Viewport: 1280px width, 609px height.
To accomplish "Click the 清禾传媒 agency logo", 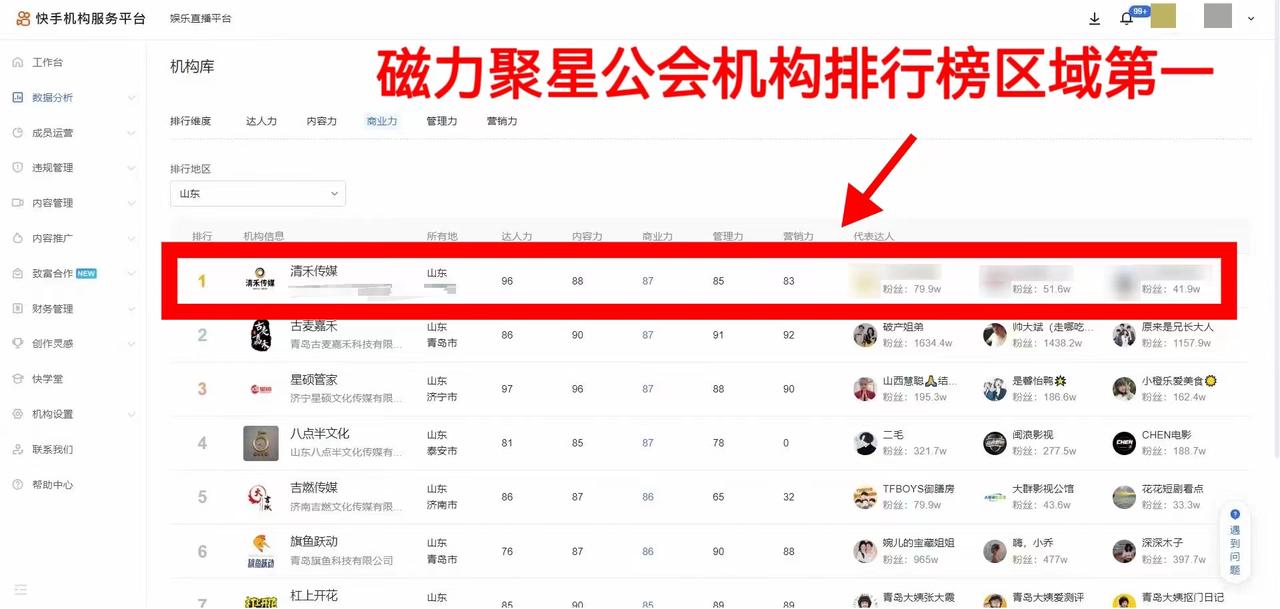I will 260,278.
